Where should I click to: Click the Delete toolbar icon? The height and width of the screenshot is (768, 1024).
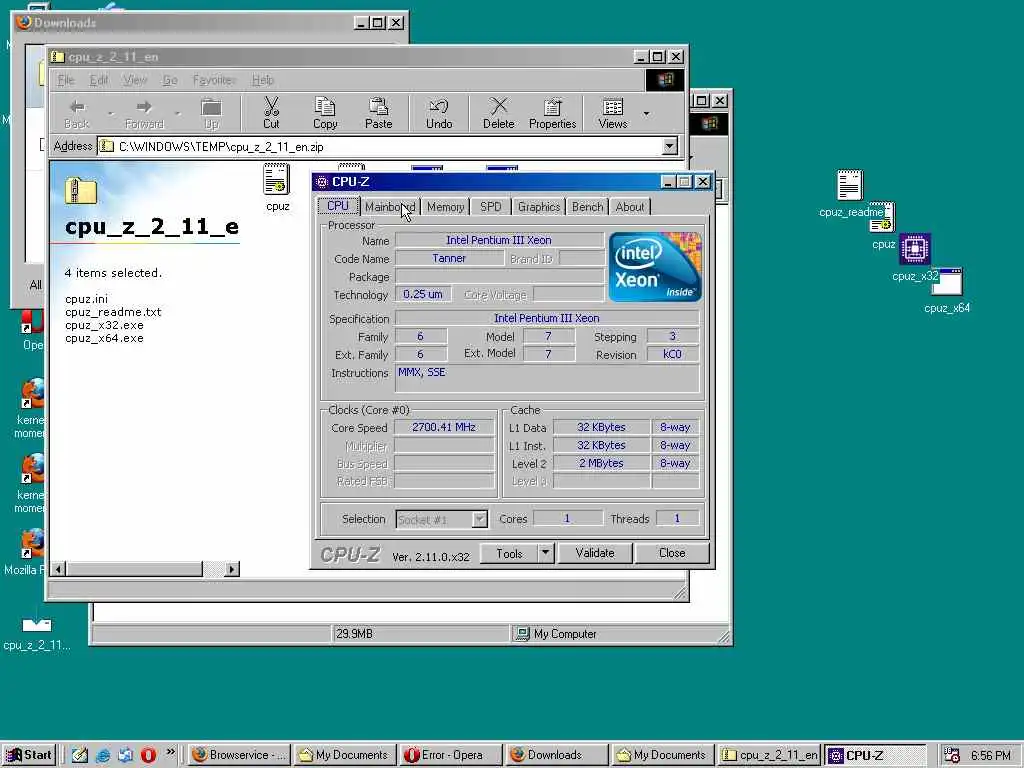coord(498,113)
